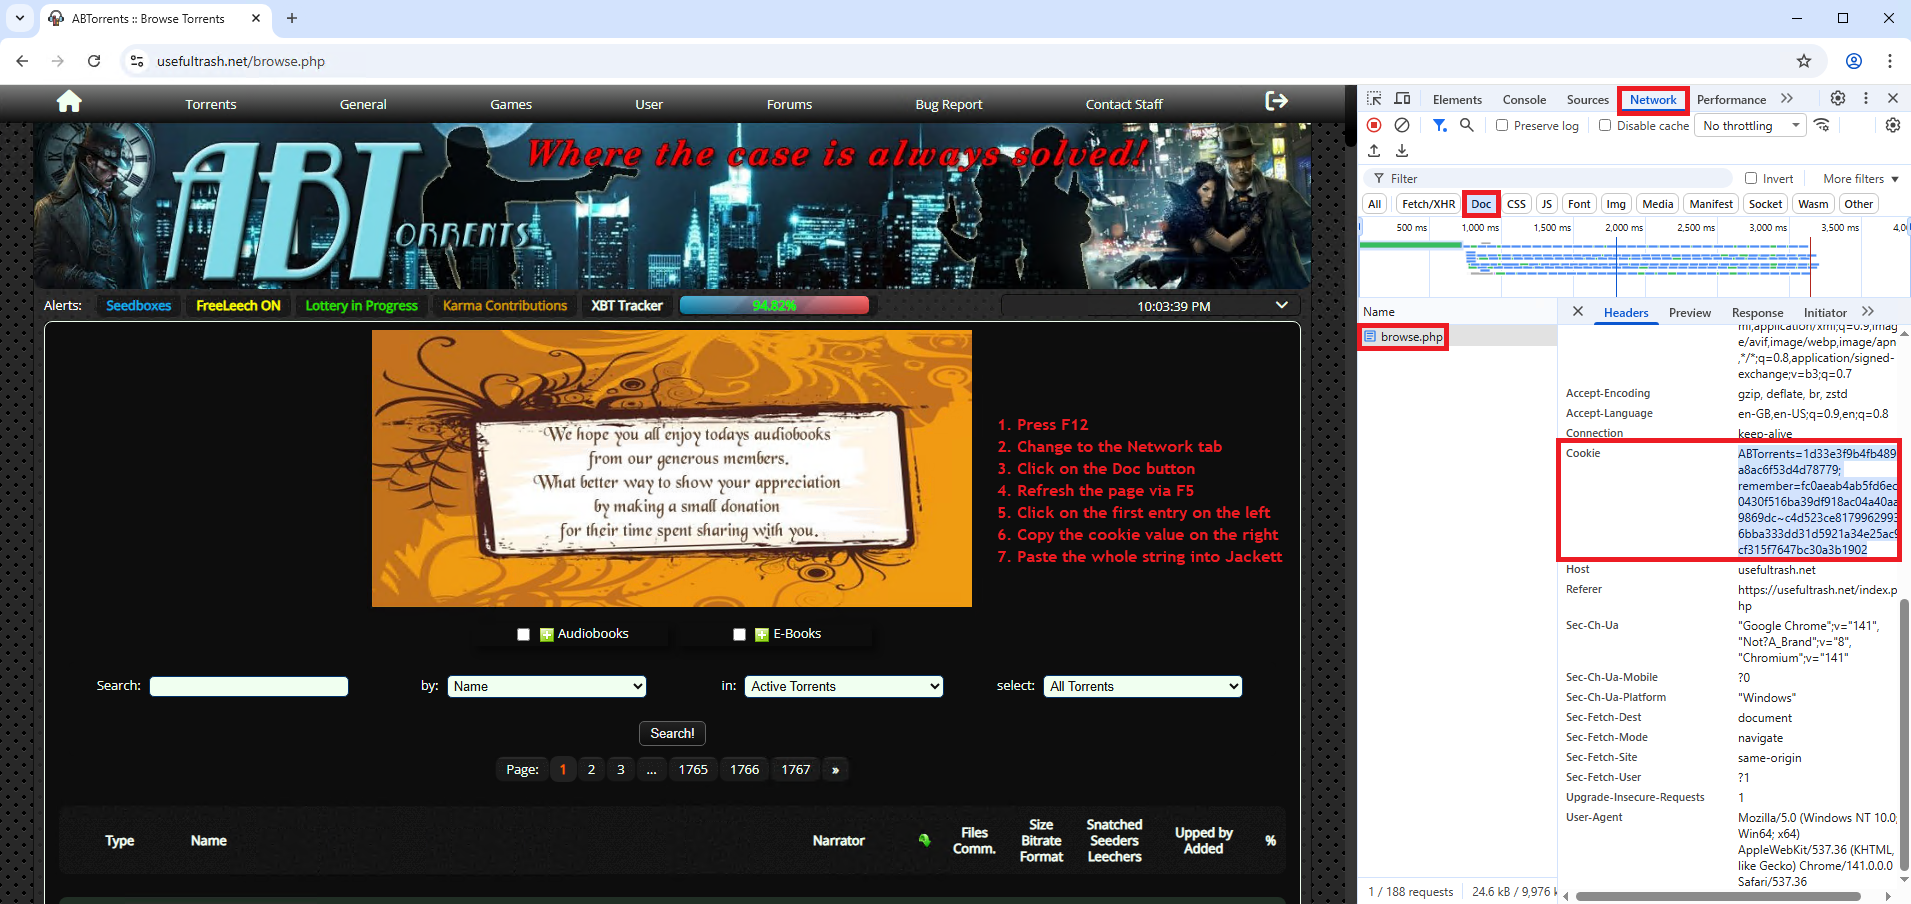Open a new browser tab
The height and width of the screenshot is (904, 1911).
click(x=292, y=18)
